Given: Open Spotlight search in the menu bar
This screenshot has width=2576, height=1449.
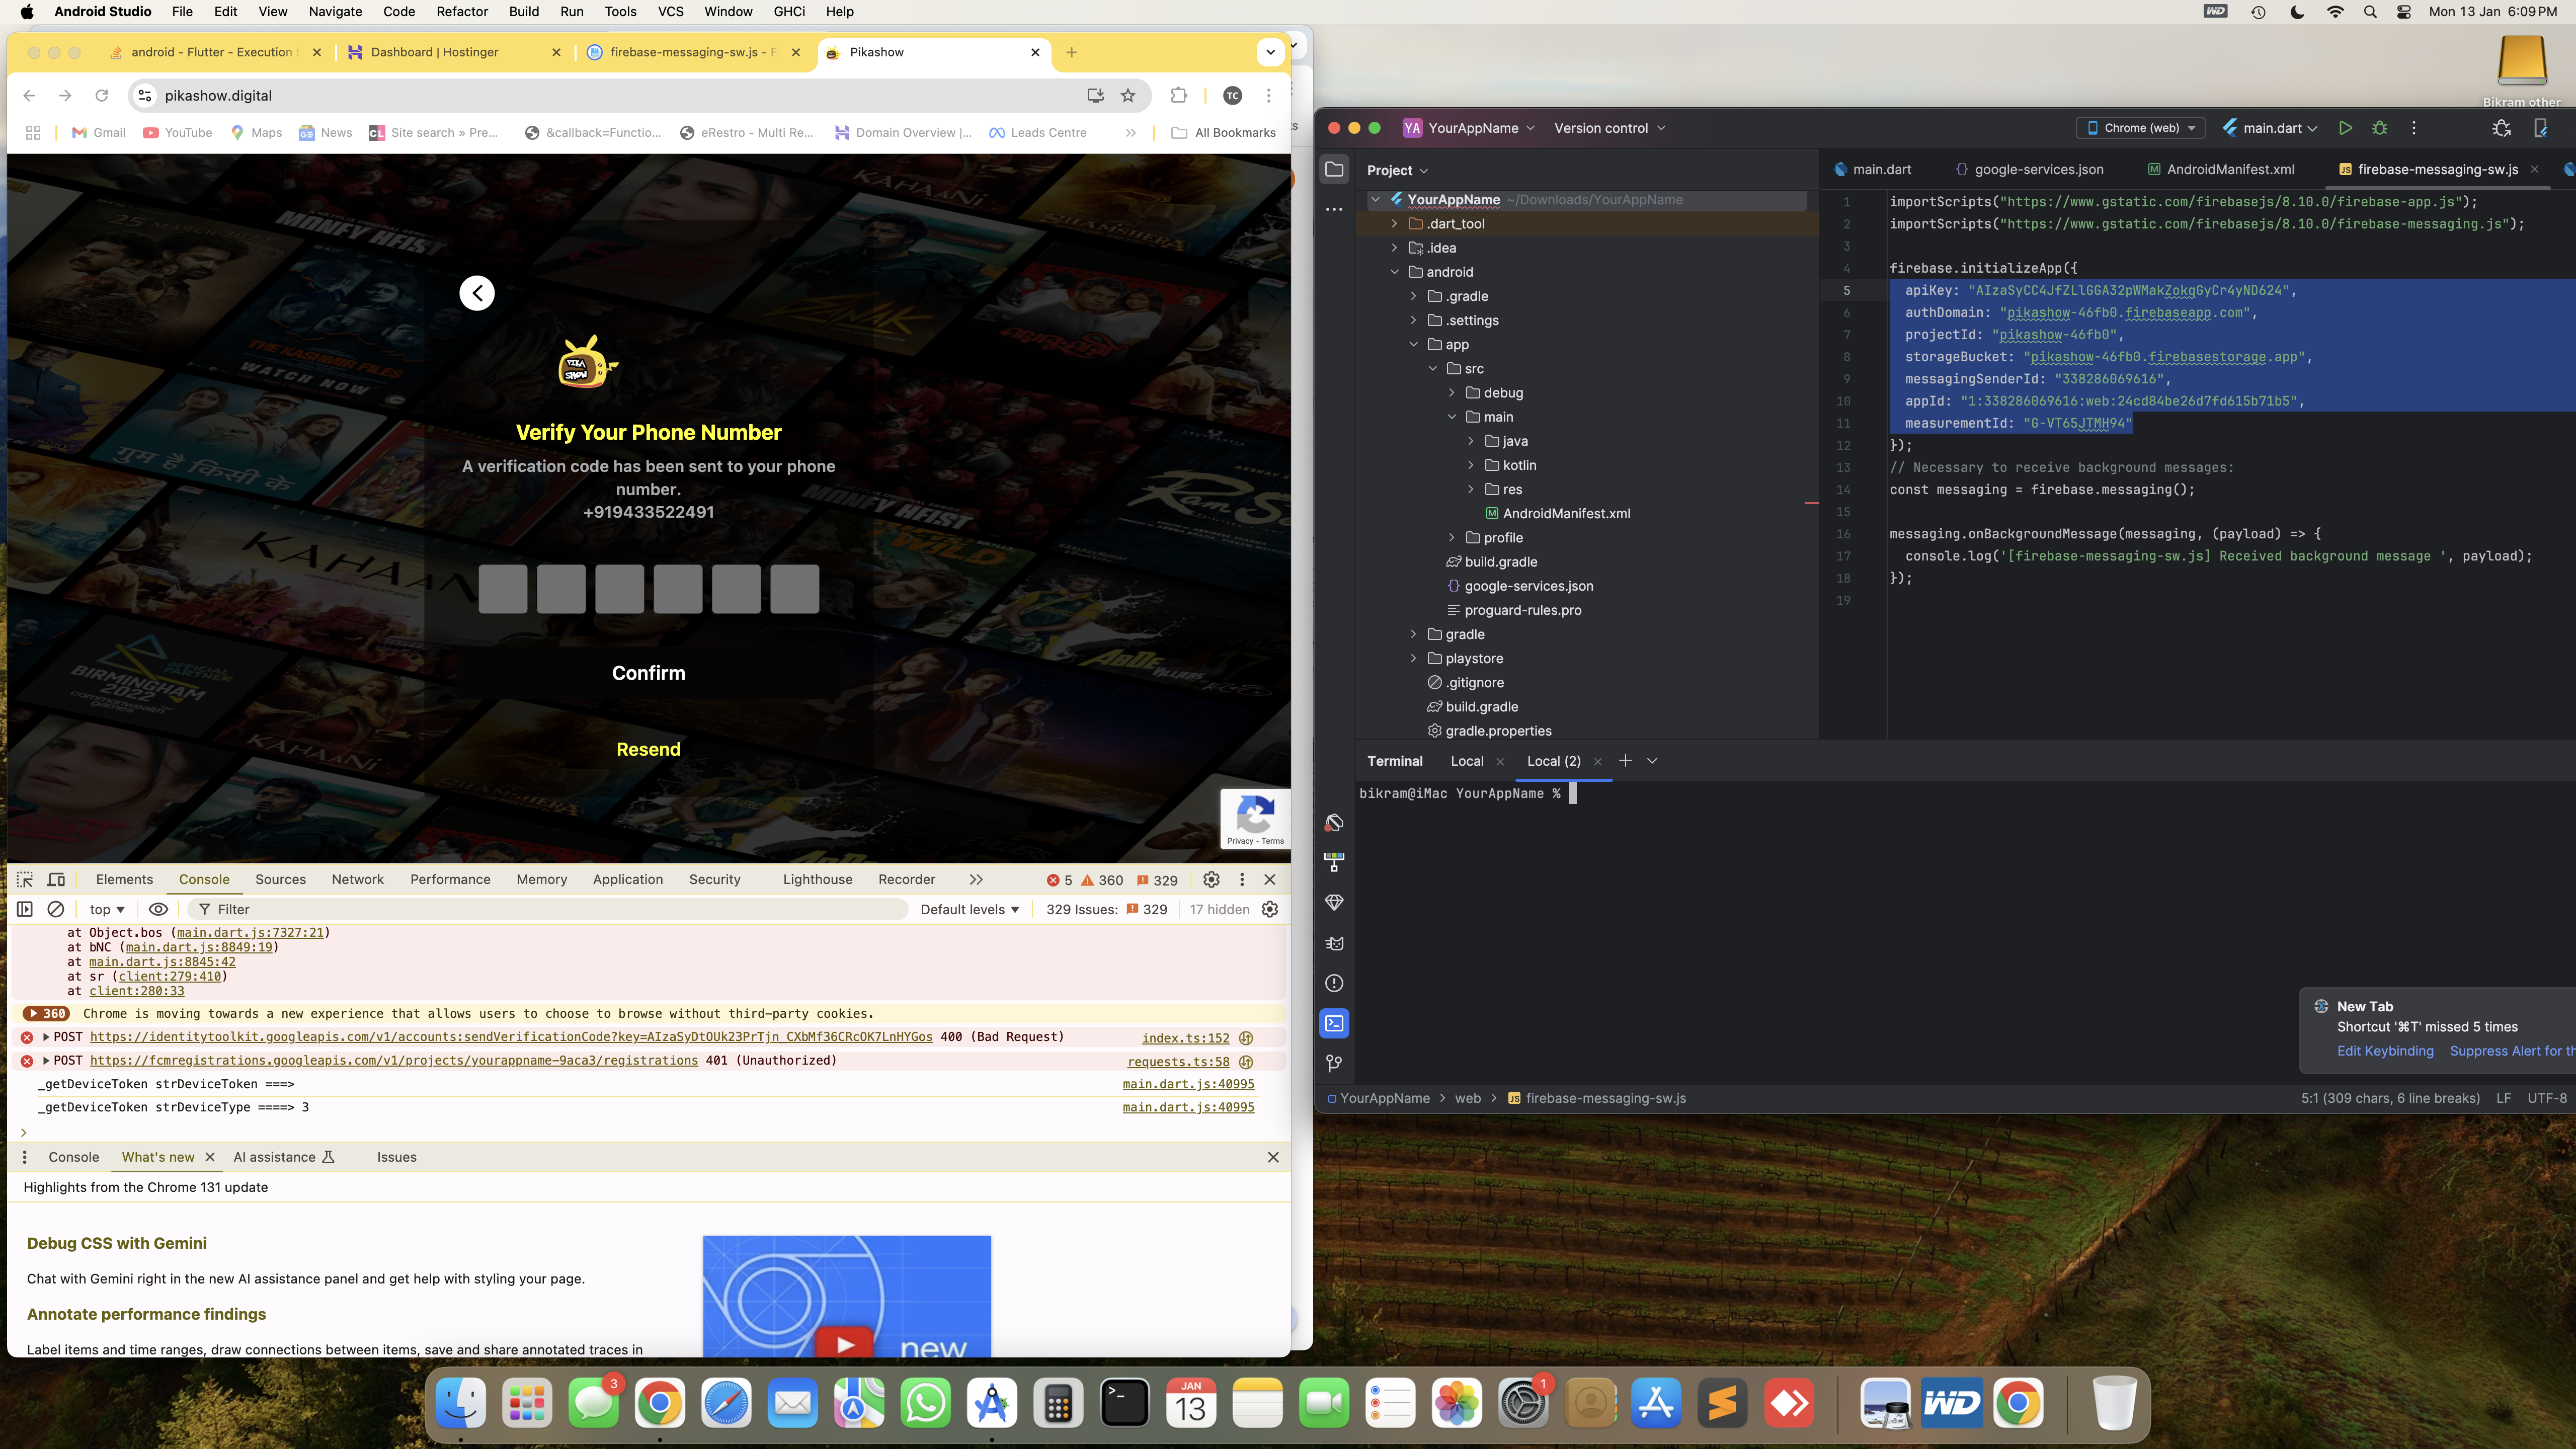Looking at the screenshot, I should point(2370,12).
